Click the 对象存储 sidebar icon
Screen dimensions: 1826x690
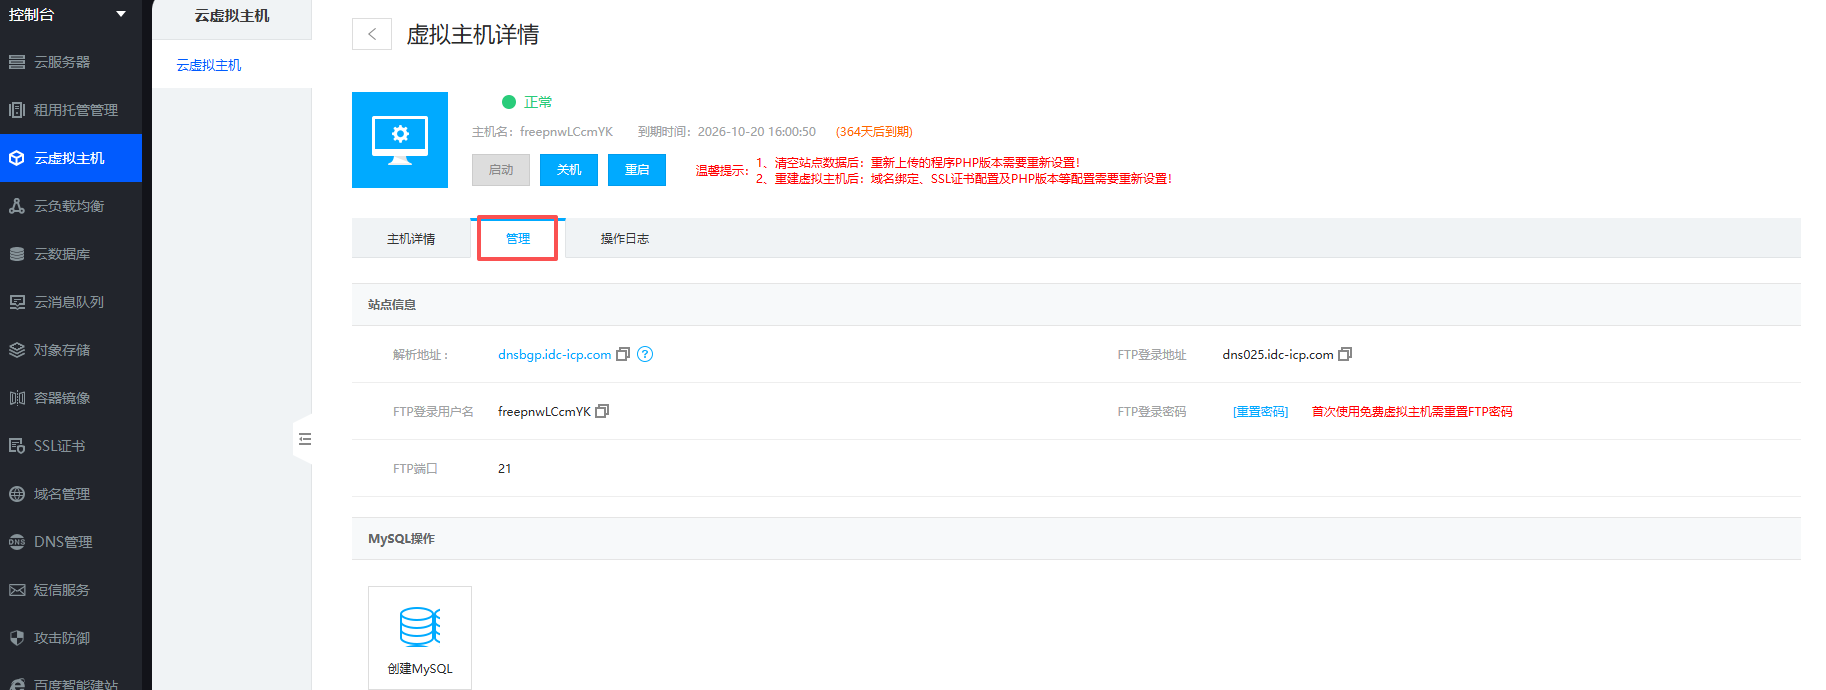(17, 350)
